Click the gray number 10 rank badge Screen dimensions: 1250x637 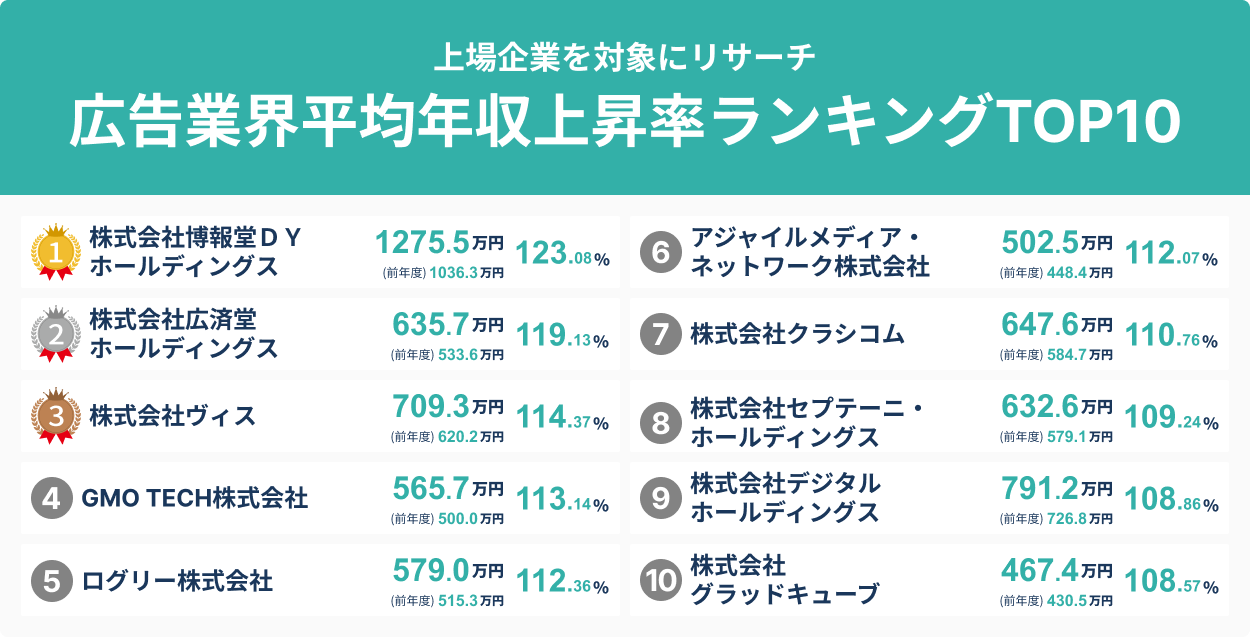(660, 580)
